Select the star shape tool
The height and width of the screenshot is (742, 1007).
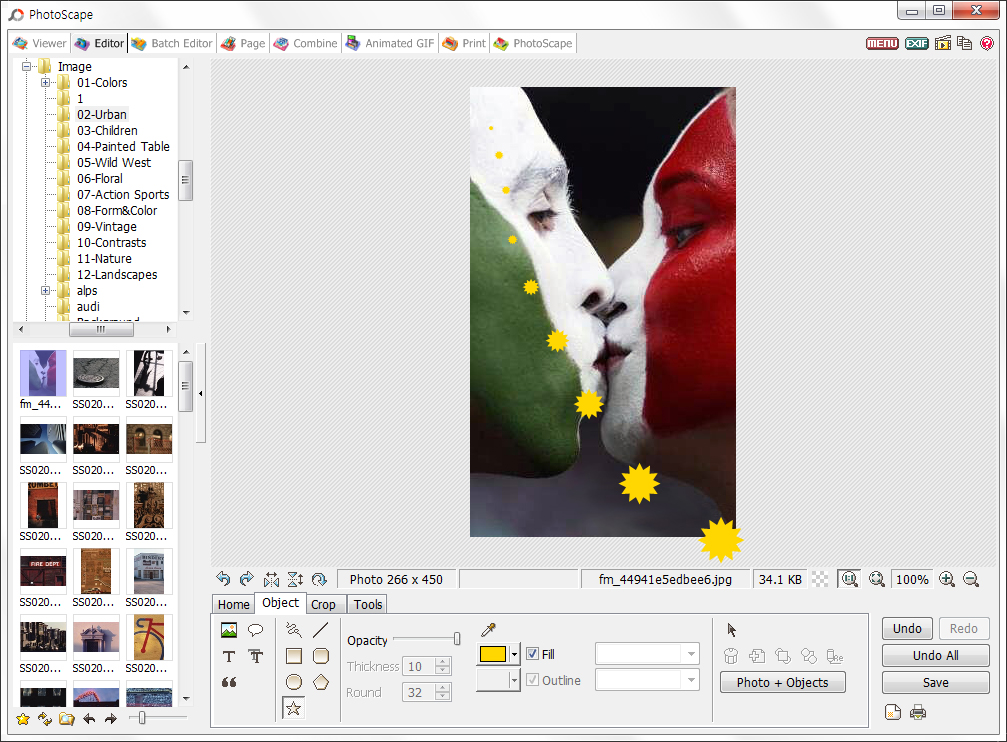click(294, 707)
